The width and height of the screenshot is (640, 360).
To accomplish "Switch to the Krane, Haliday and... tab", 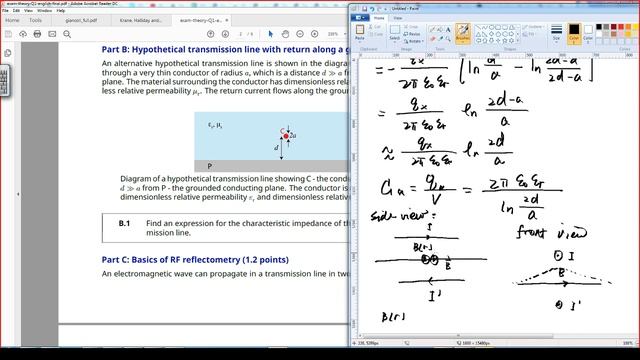I will [141, 20].
